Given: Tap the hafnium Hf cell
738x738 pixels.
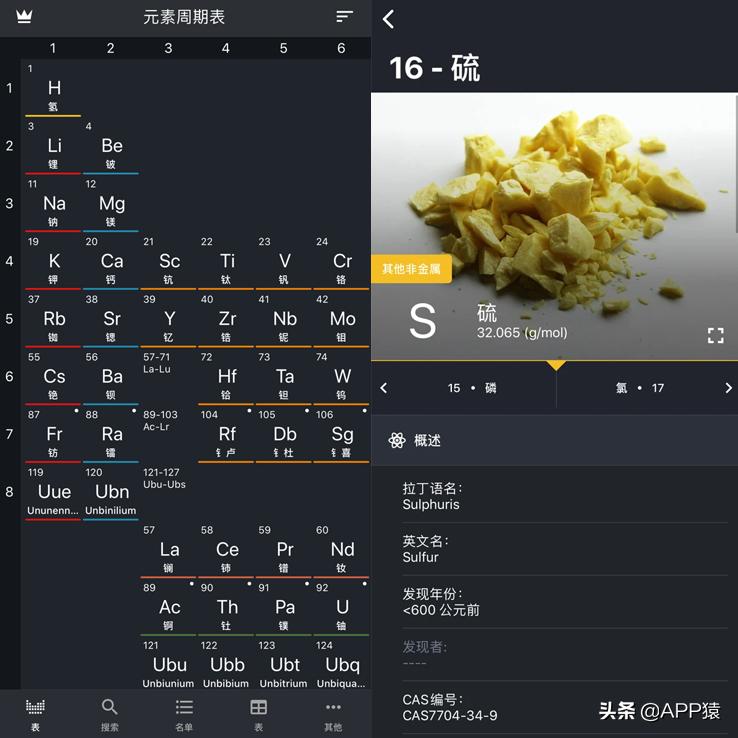Looking at the screenshot, I should 226,377.
